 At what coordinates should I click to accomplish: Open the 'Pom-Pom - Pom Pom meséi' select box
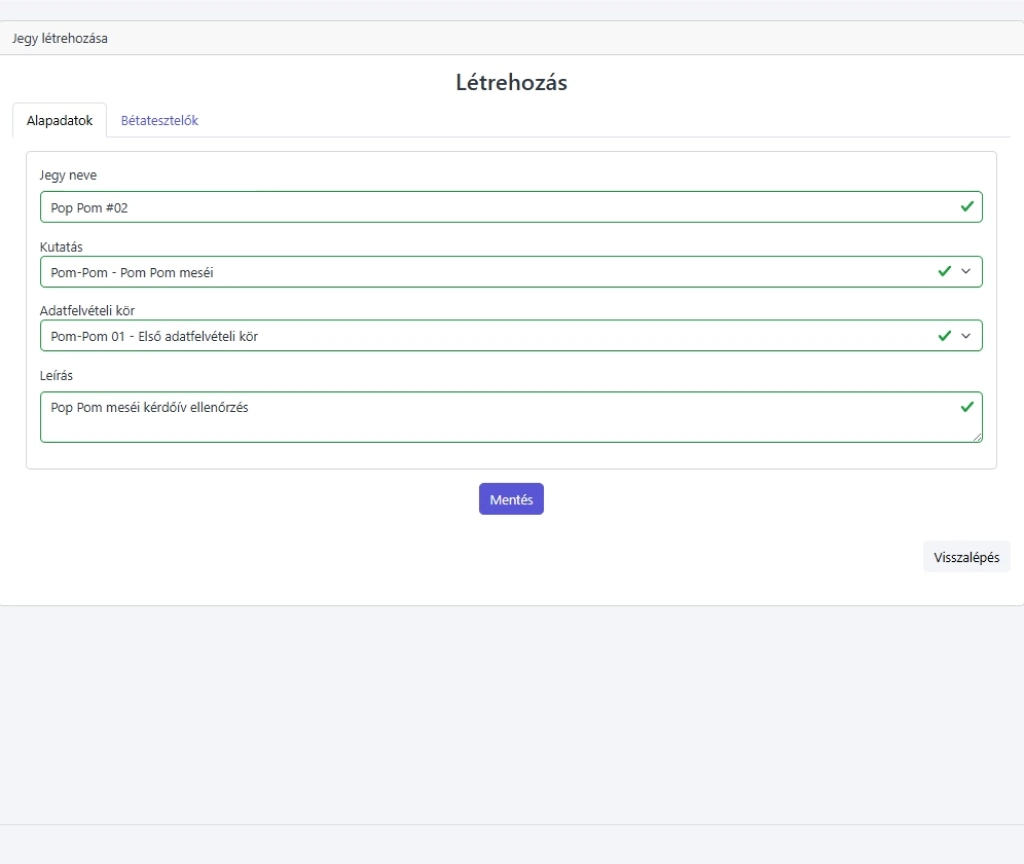tap(480, 272)
